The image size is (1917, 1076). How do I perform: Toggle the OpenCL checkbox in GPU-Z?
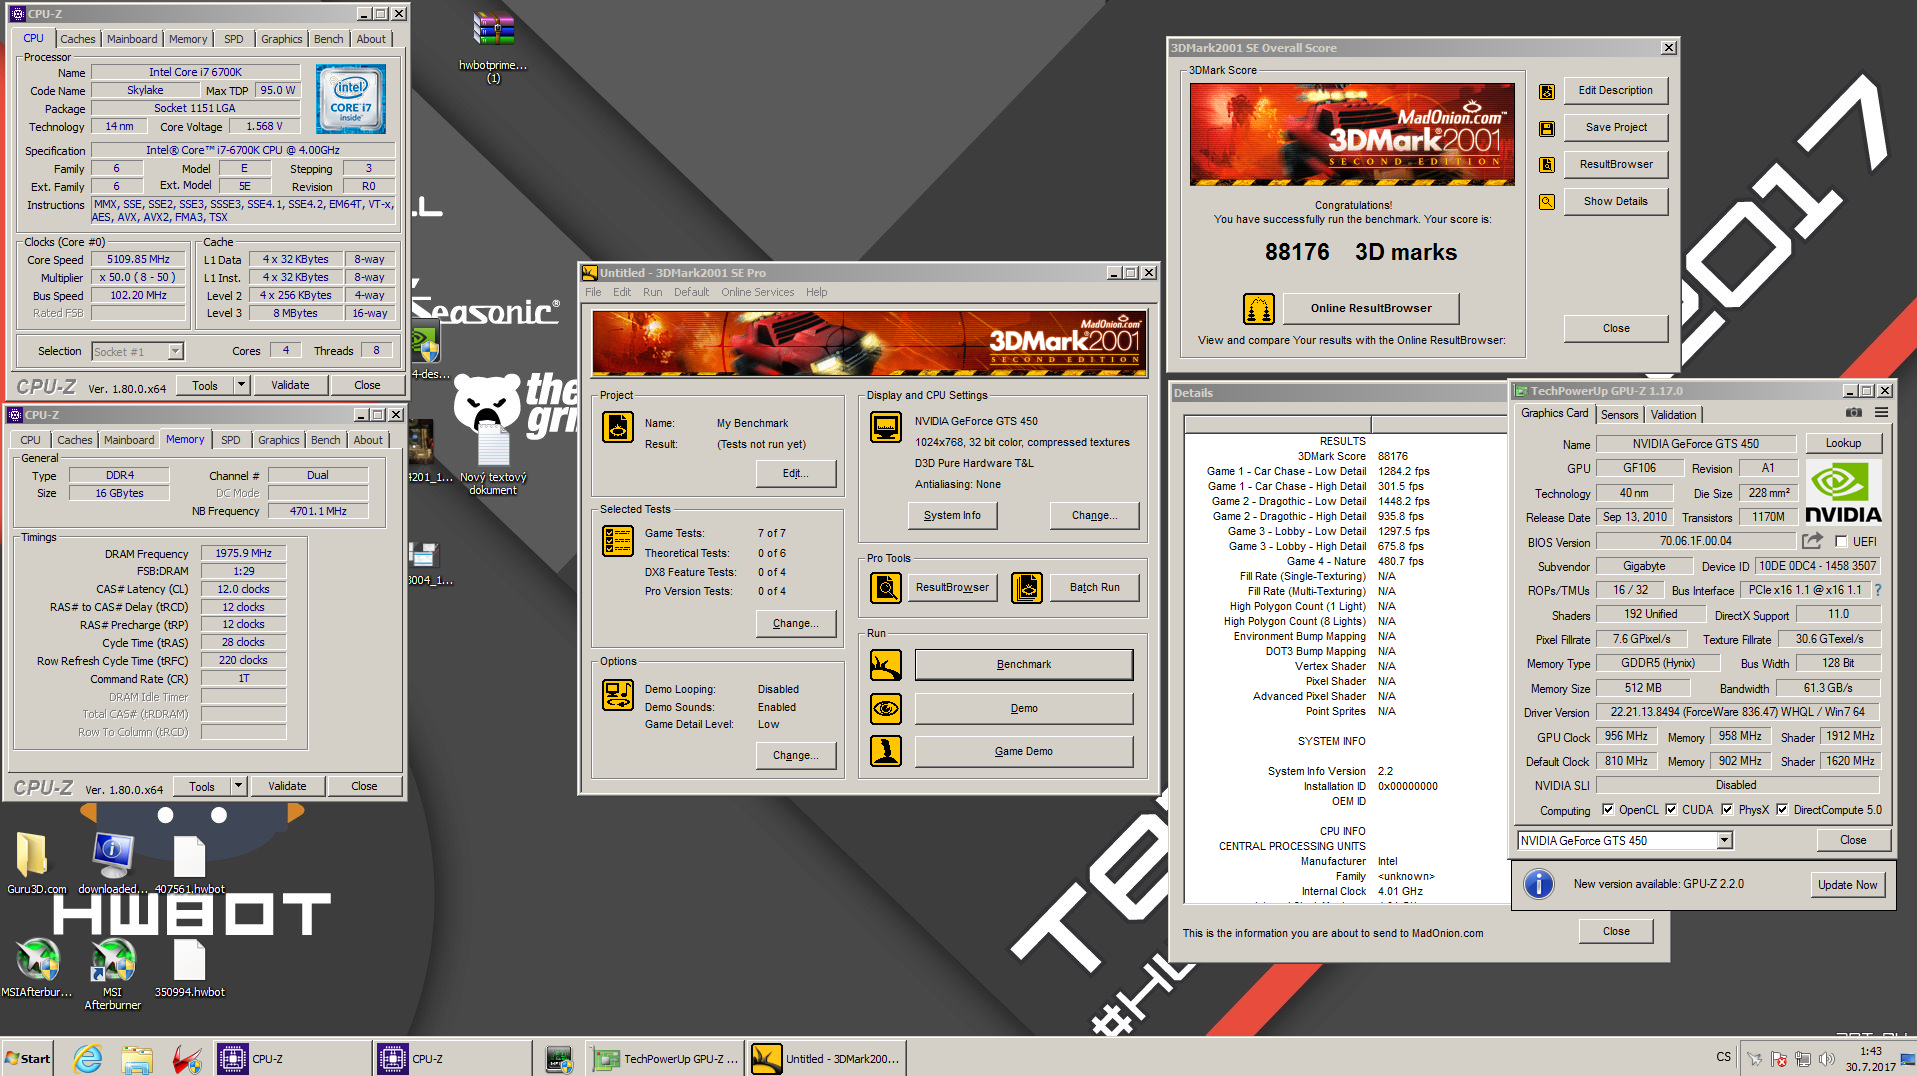tap(1608, 810)
